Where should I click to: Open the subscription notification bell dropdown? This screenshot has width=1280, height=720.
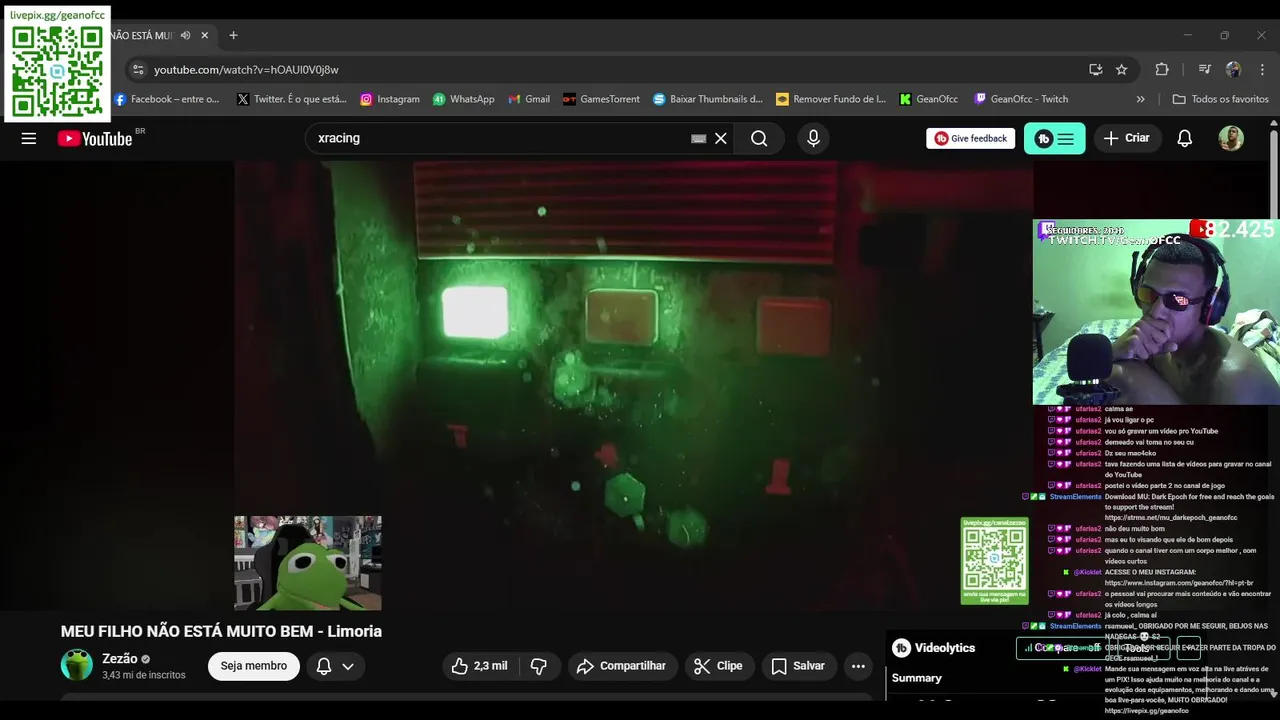click(x=335, y=666)
